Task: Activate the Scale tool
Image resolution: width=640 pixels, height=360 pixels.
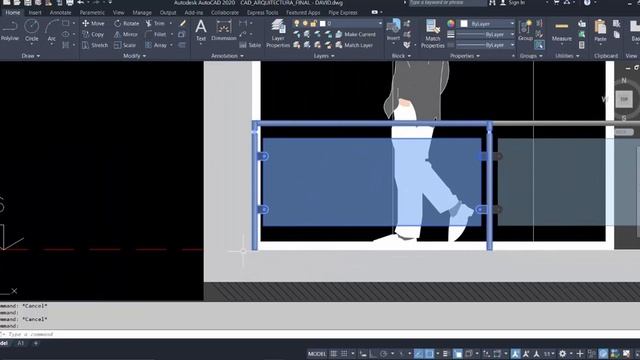Action: 125,45
